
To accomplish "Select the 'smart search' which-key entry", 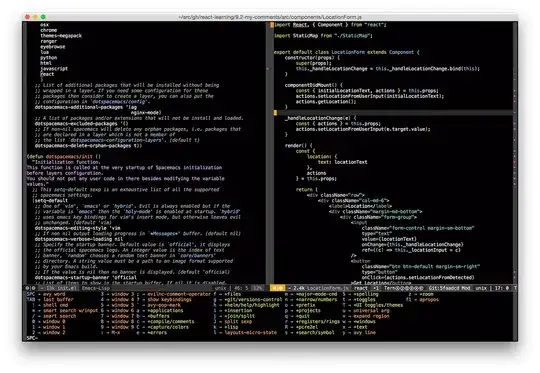I will pos(60,316).
